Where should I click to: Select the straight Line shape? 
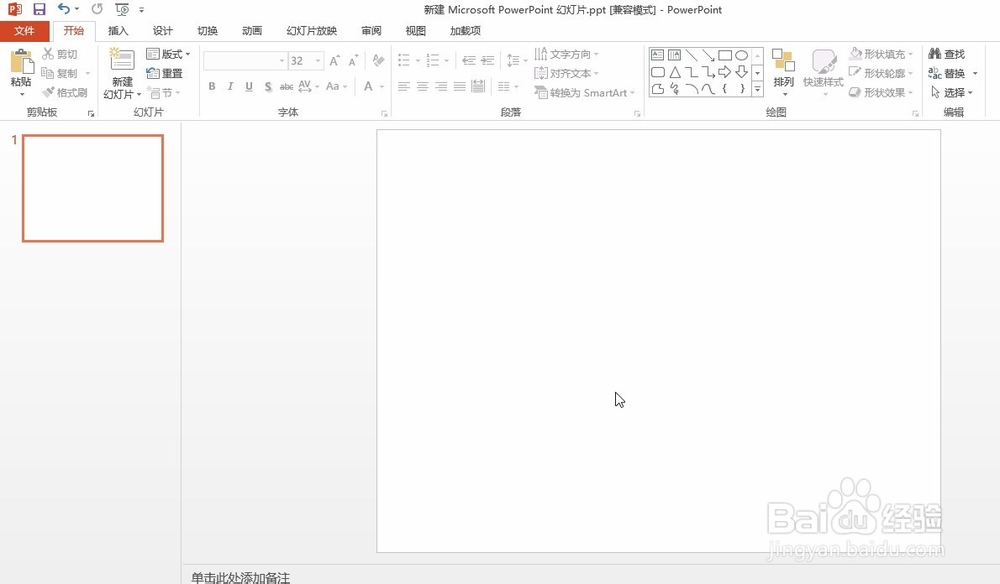pos(691,55)
